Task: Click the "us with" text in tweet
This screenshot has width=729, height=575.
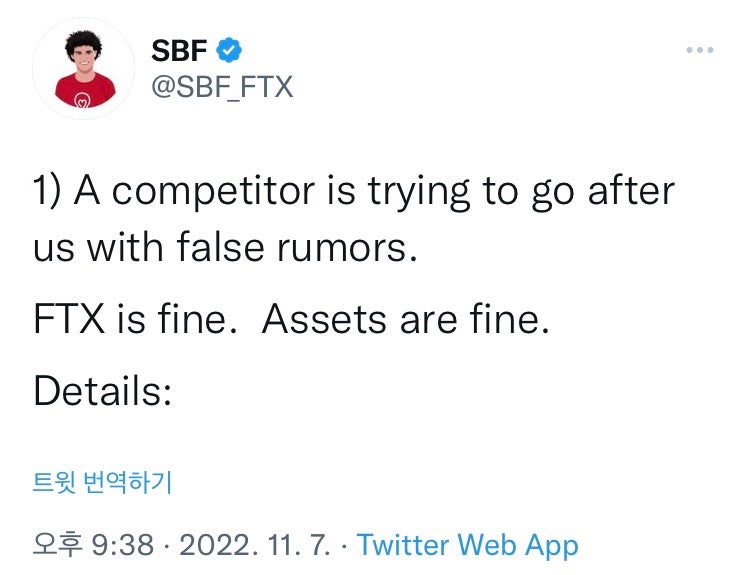Action: (x=98, y=247)
